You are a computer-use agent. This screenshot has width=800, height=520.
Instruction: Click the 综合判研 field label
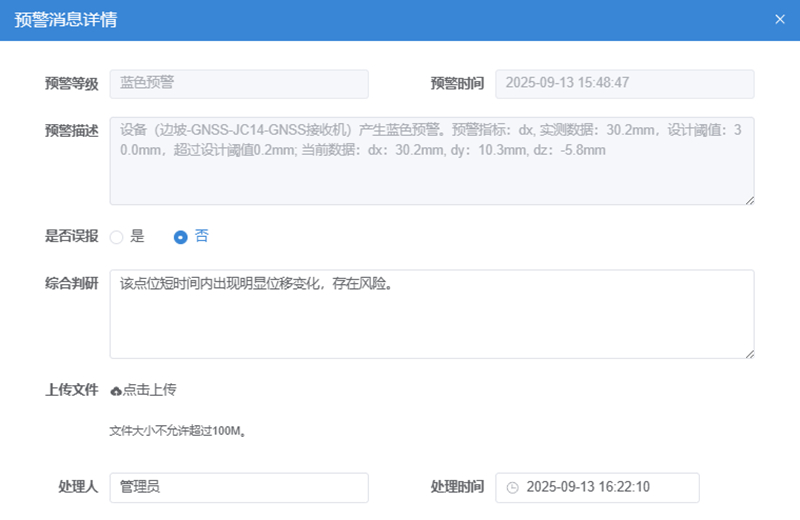pos(71,283)
